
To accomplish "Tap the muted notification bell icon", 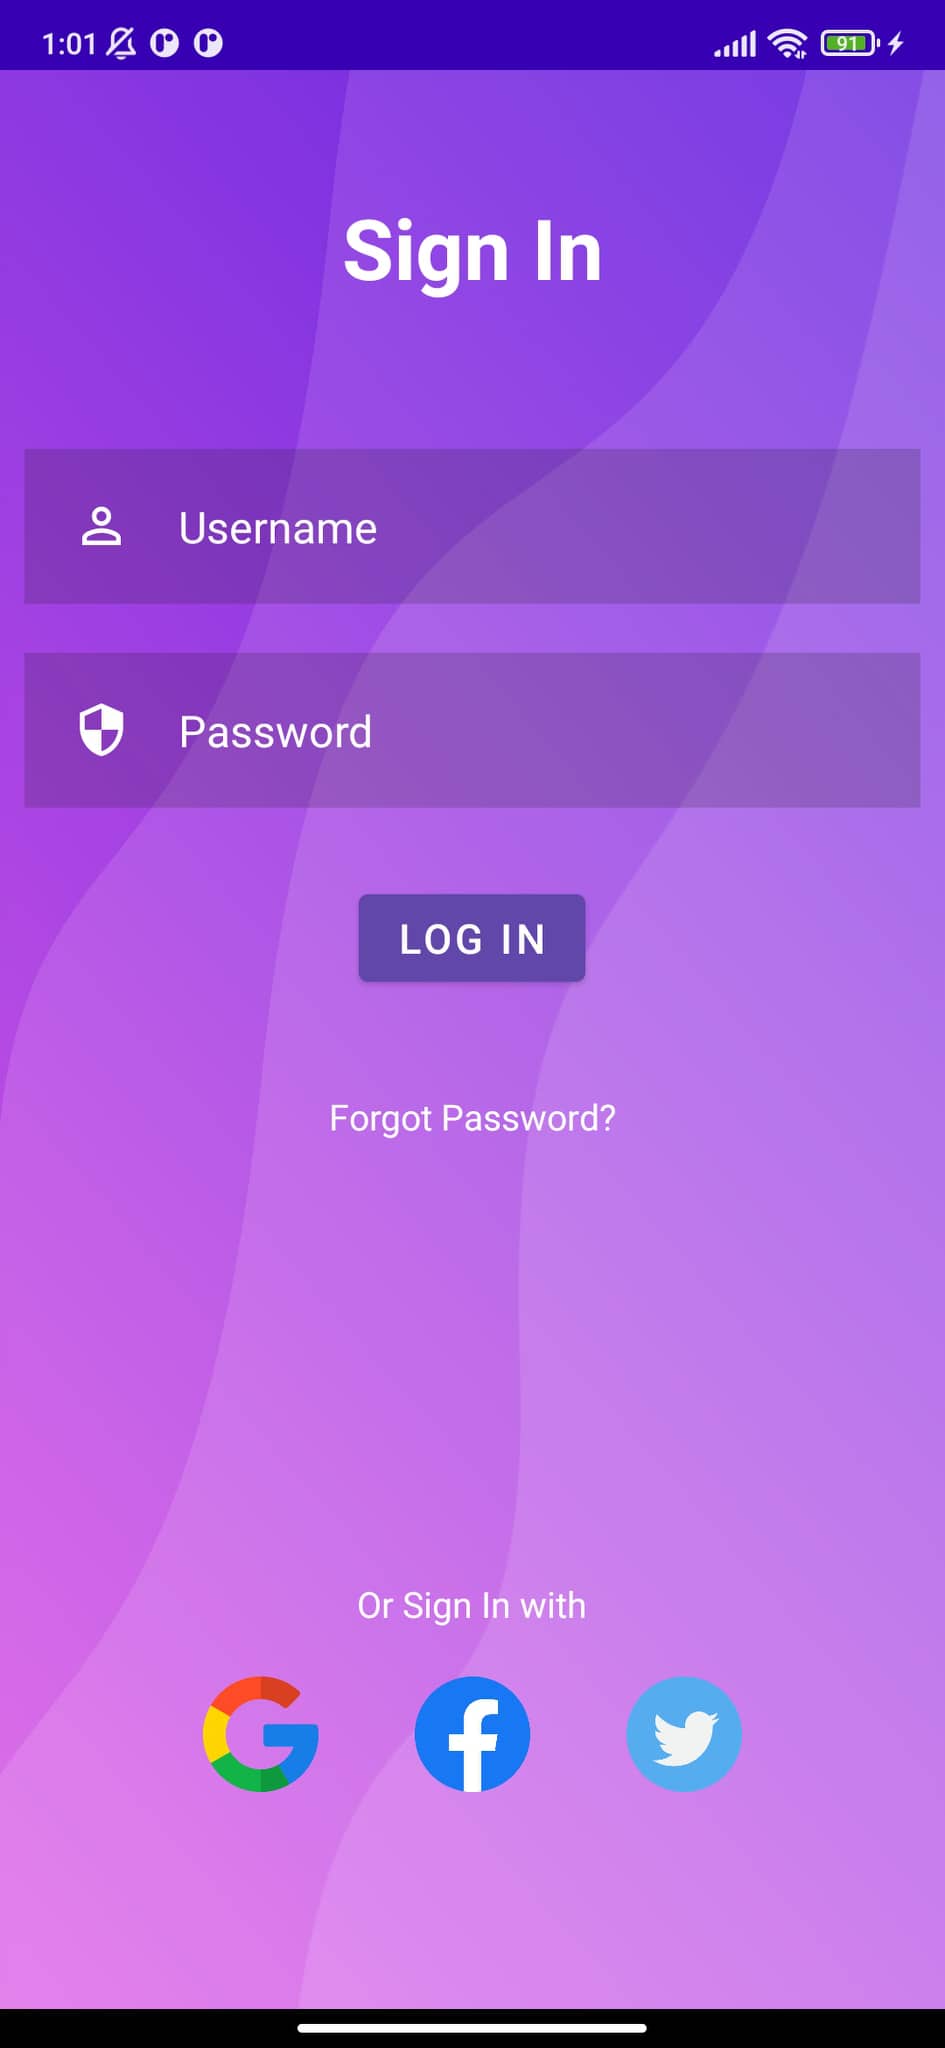I will (122, 43).
